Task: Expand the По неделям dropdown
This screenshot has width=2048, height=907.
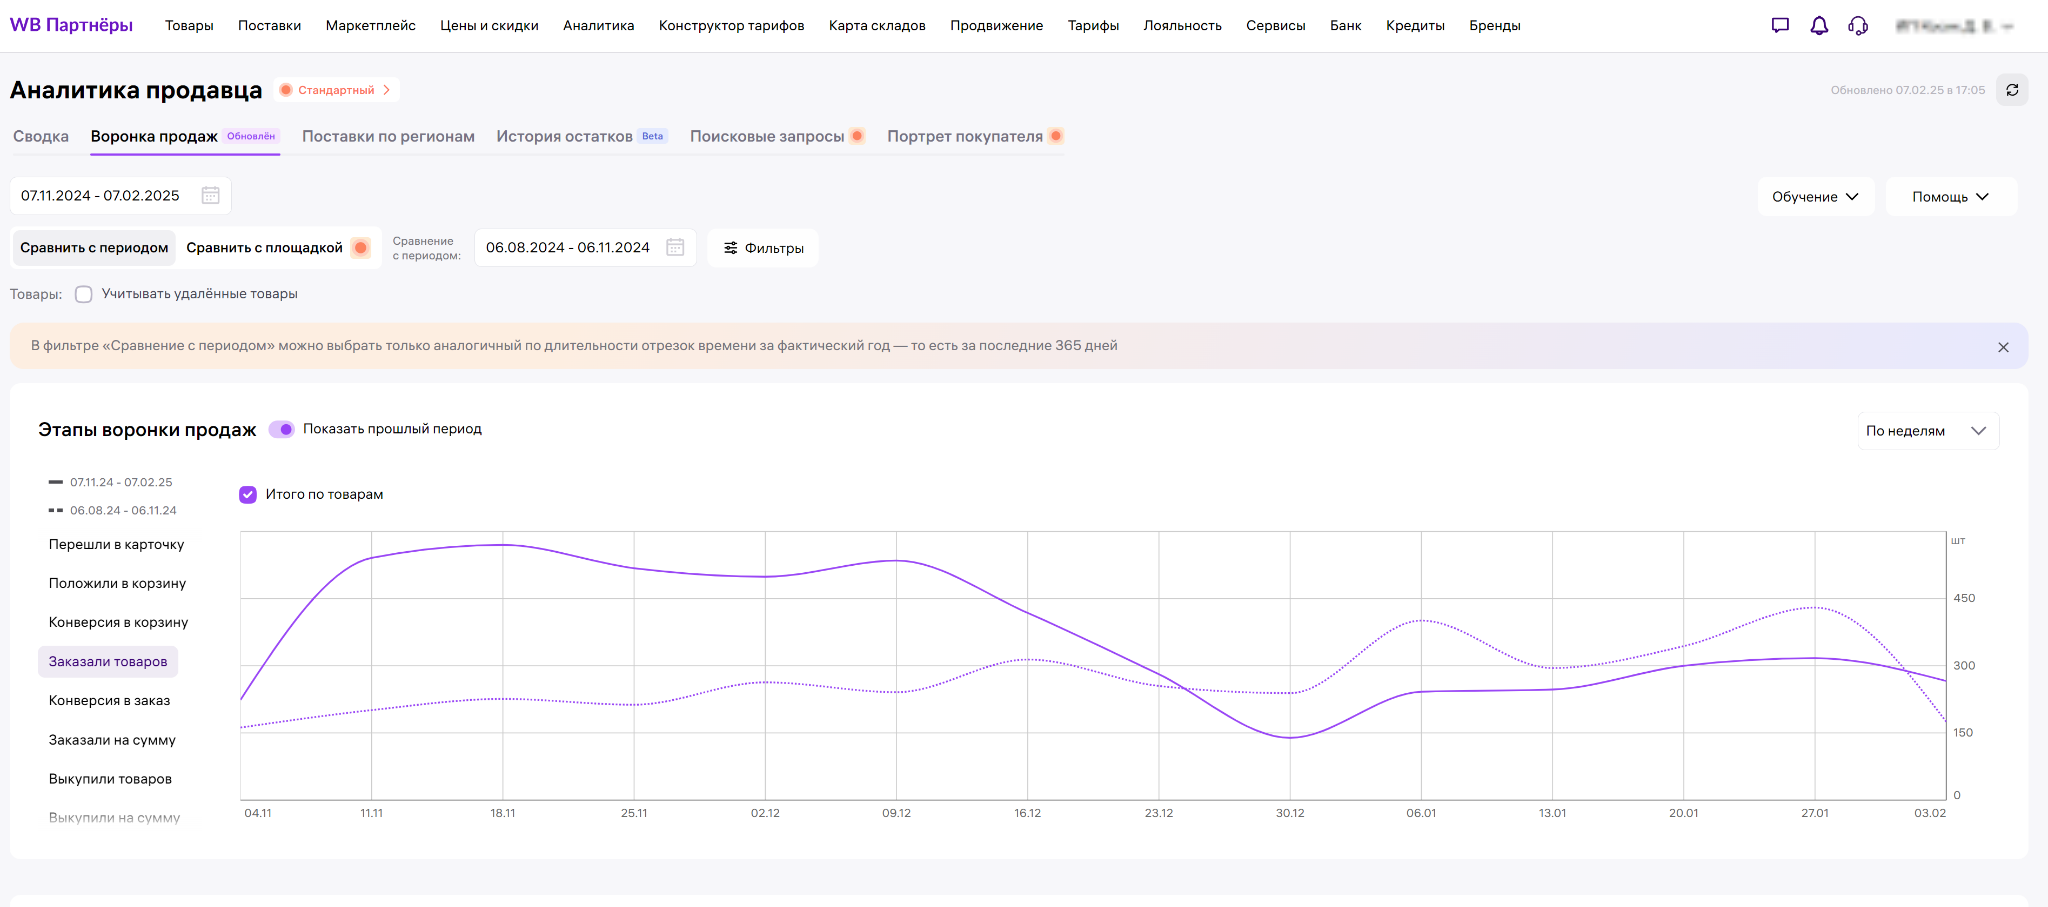Action: (1927, 431)
